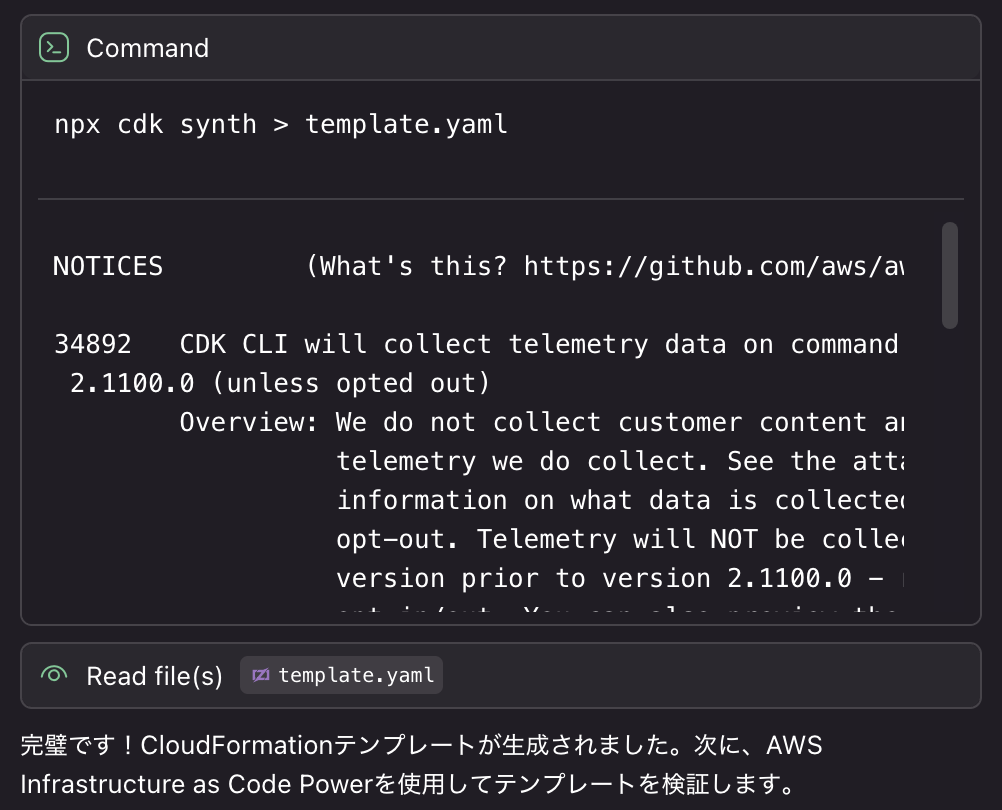Click the command output scrollbar thumb
Viewport: 1002px width, 810px height.
tap(949, 275)
